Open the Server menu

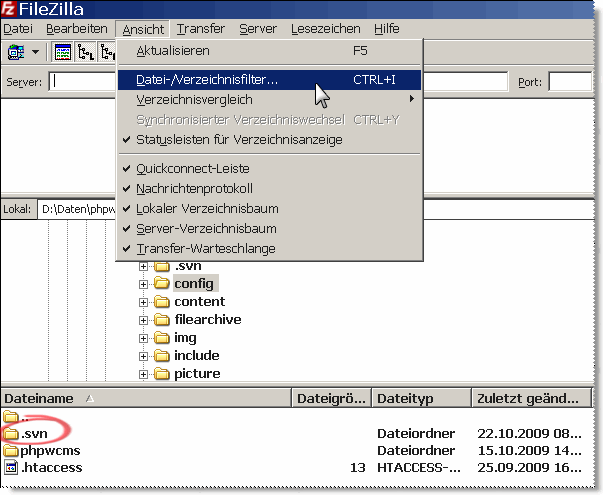[258, 29]
